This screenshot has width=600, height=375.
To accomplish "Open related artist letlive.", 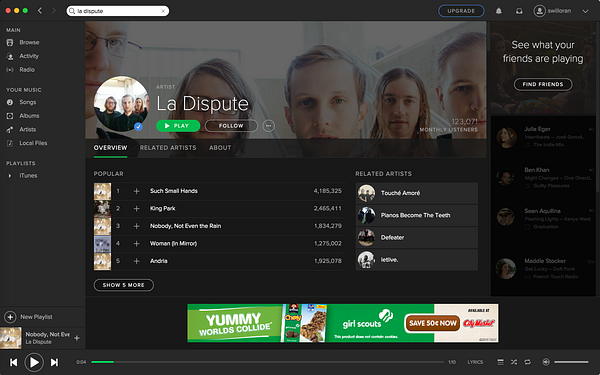I will (417, 260).
